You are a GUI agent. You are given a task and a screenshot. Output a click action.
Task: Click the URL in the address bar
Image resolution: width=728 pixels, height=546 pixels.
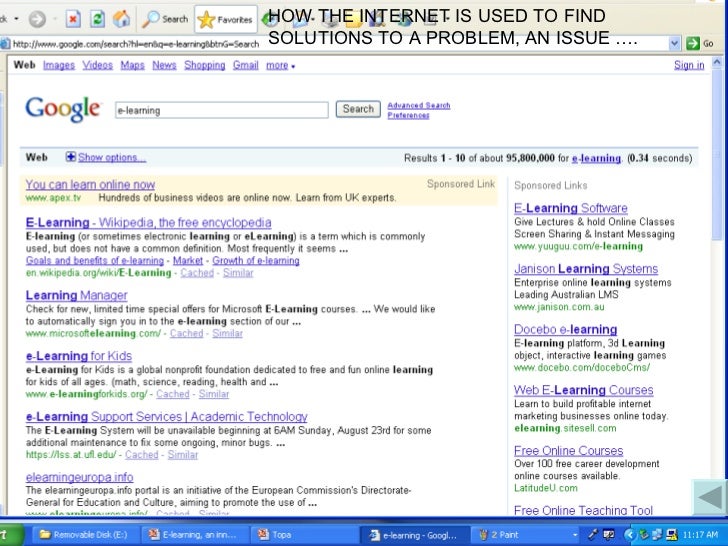(136, 44)
